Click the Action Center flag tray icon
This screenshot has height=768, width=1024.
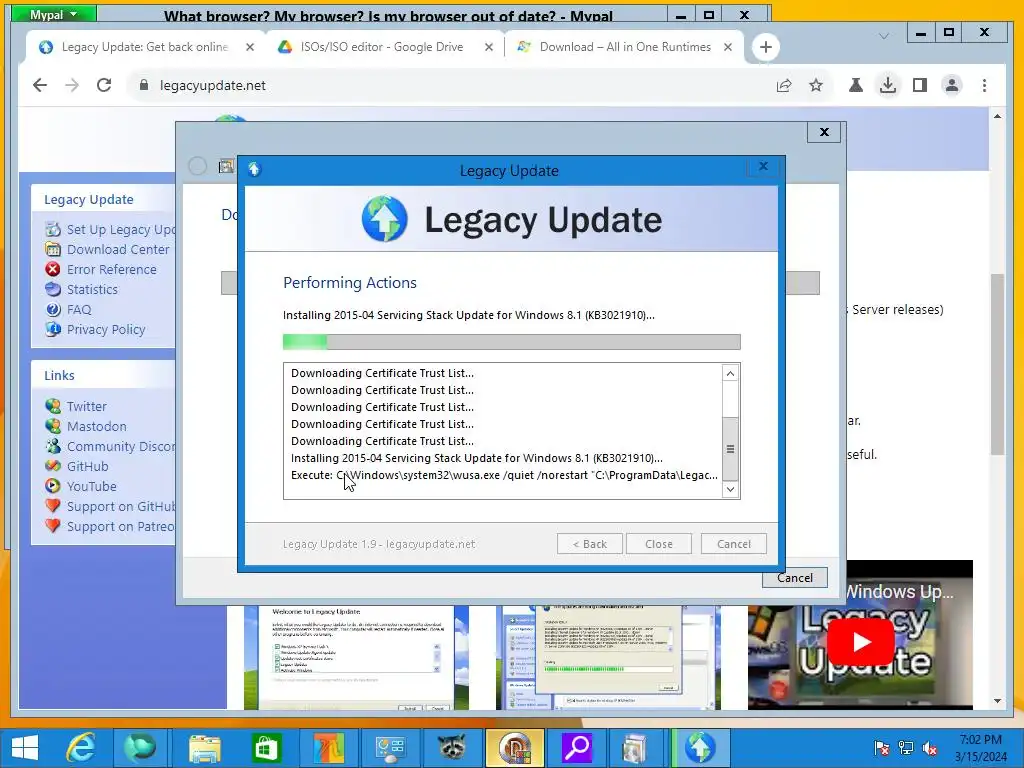point(882,748)
